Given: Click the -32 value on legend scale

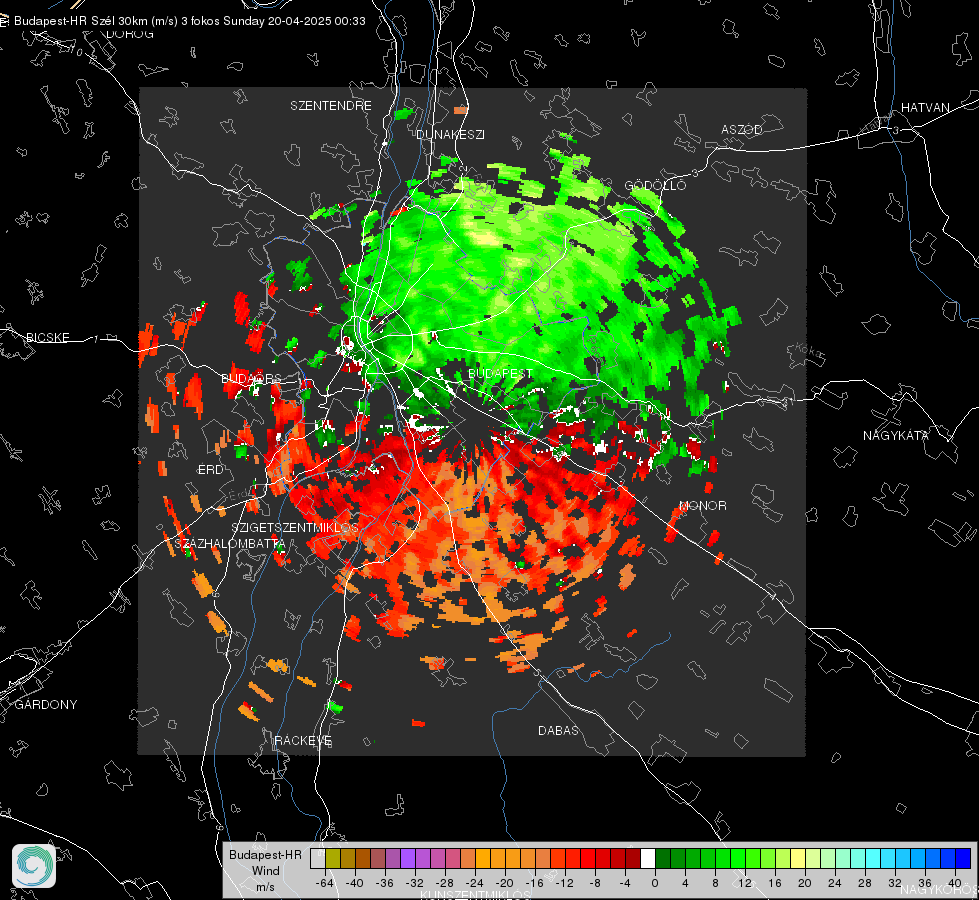Looking at the screenshot, I should point(415,883).
